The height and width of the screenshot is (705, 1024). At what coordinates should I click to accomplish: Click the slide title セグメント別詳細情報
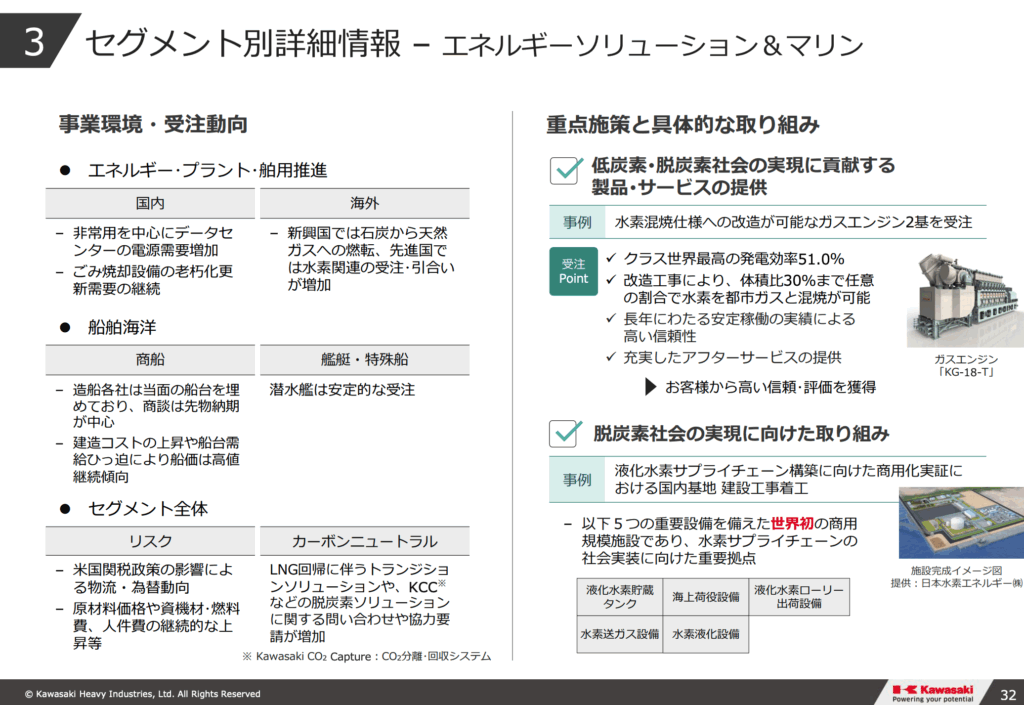(x=242, y=43)
